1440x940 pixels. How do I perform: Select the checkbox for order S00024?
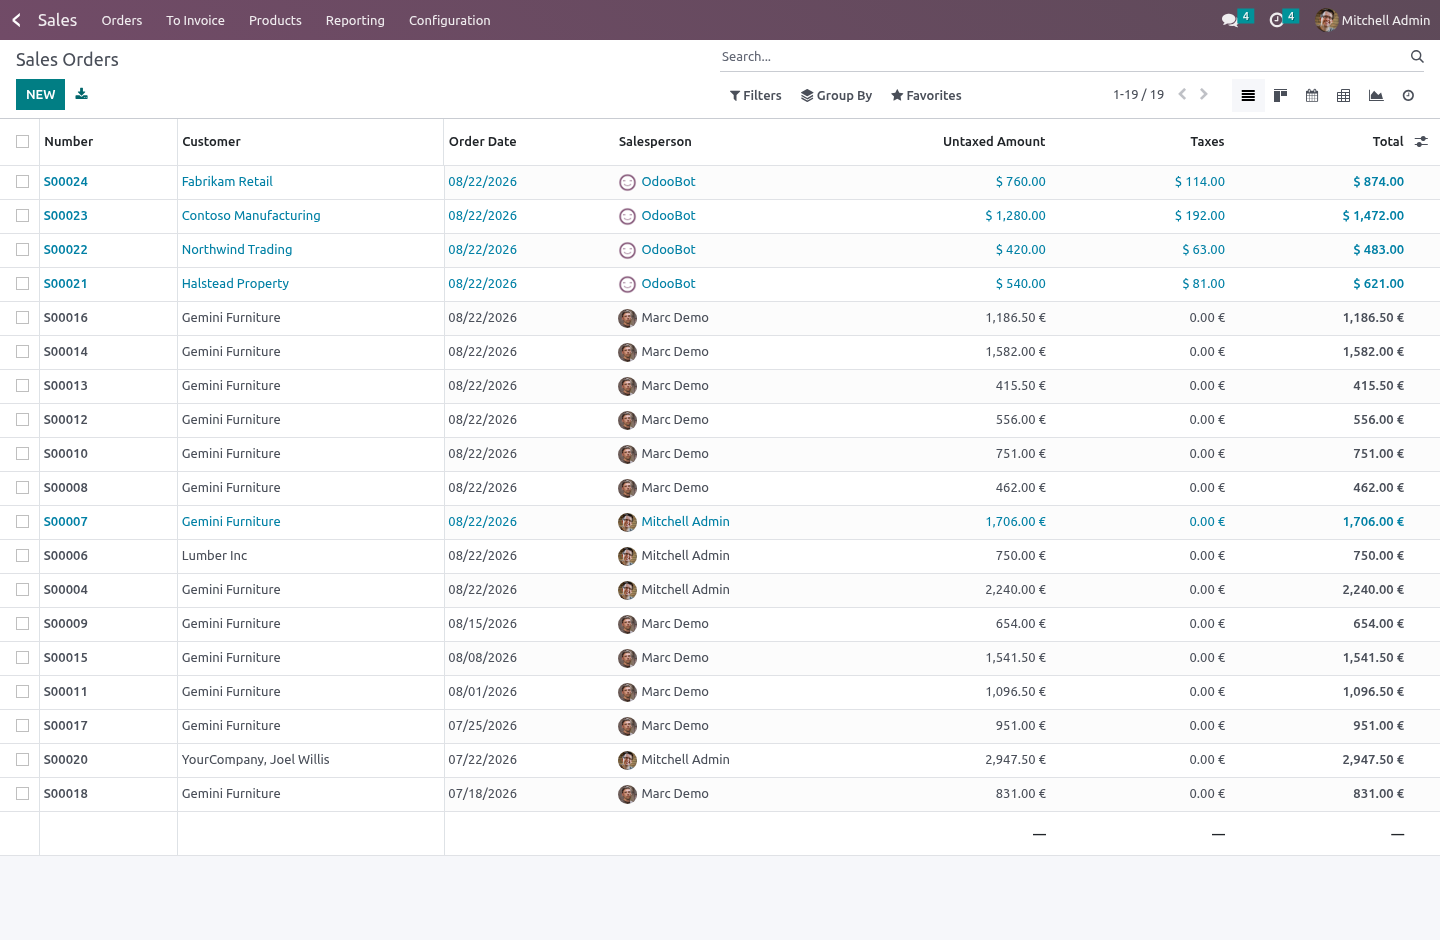click(22, 182)
